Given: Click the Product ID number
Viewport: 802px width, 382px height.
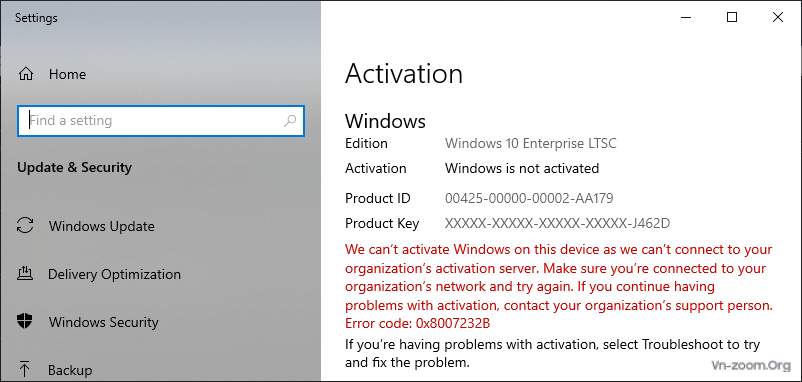Looking at the screenshot, I should point(529,198).
